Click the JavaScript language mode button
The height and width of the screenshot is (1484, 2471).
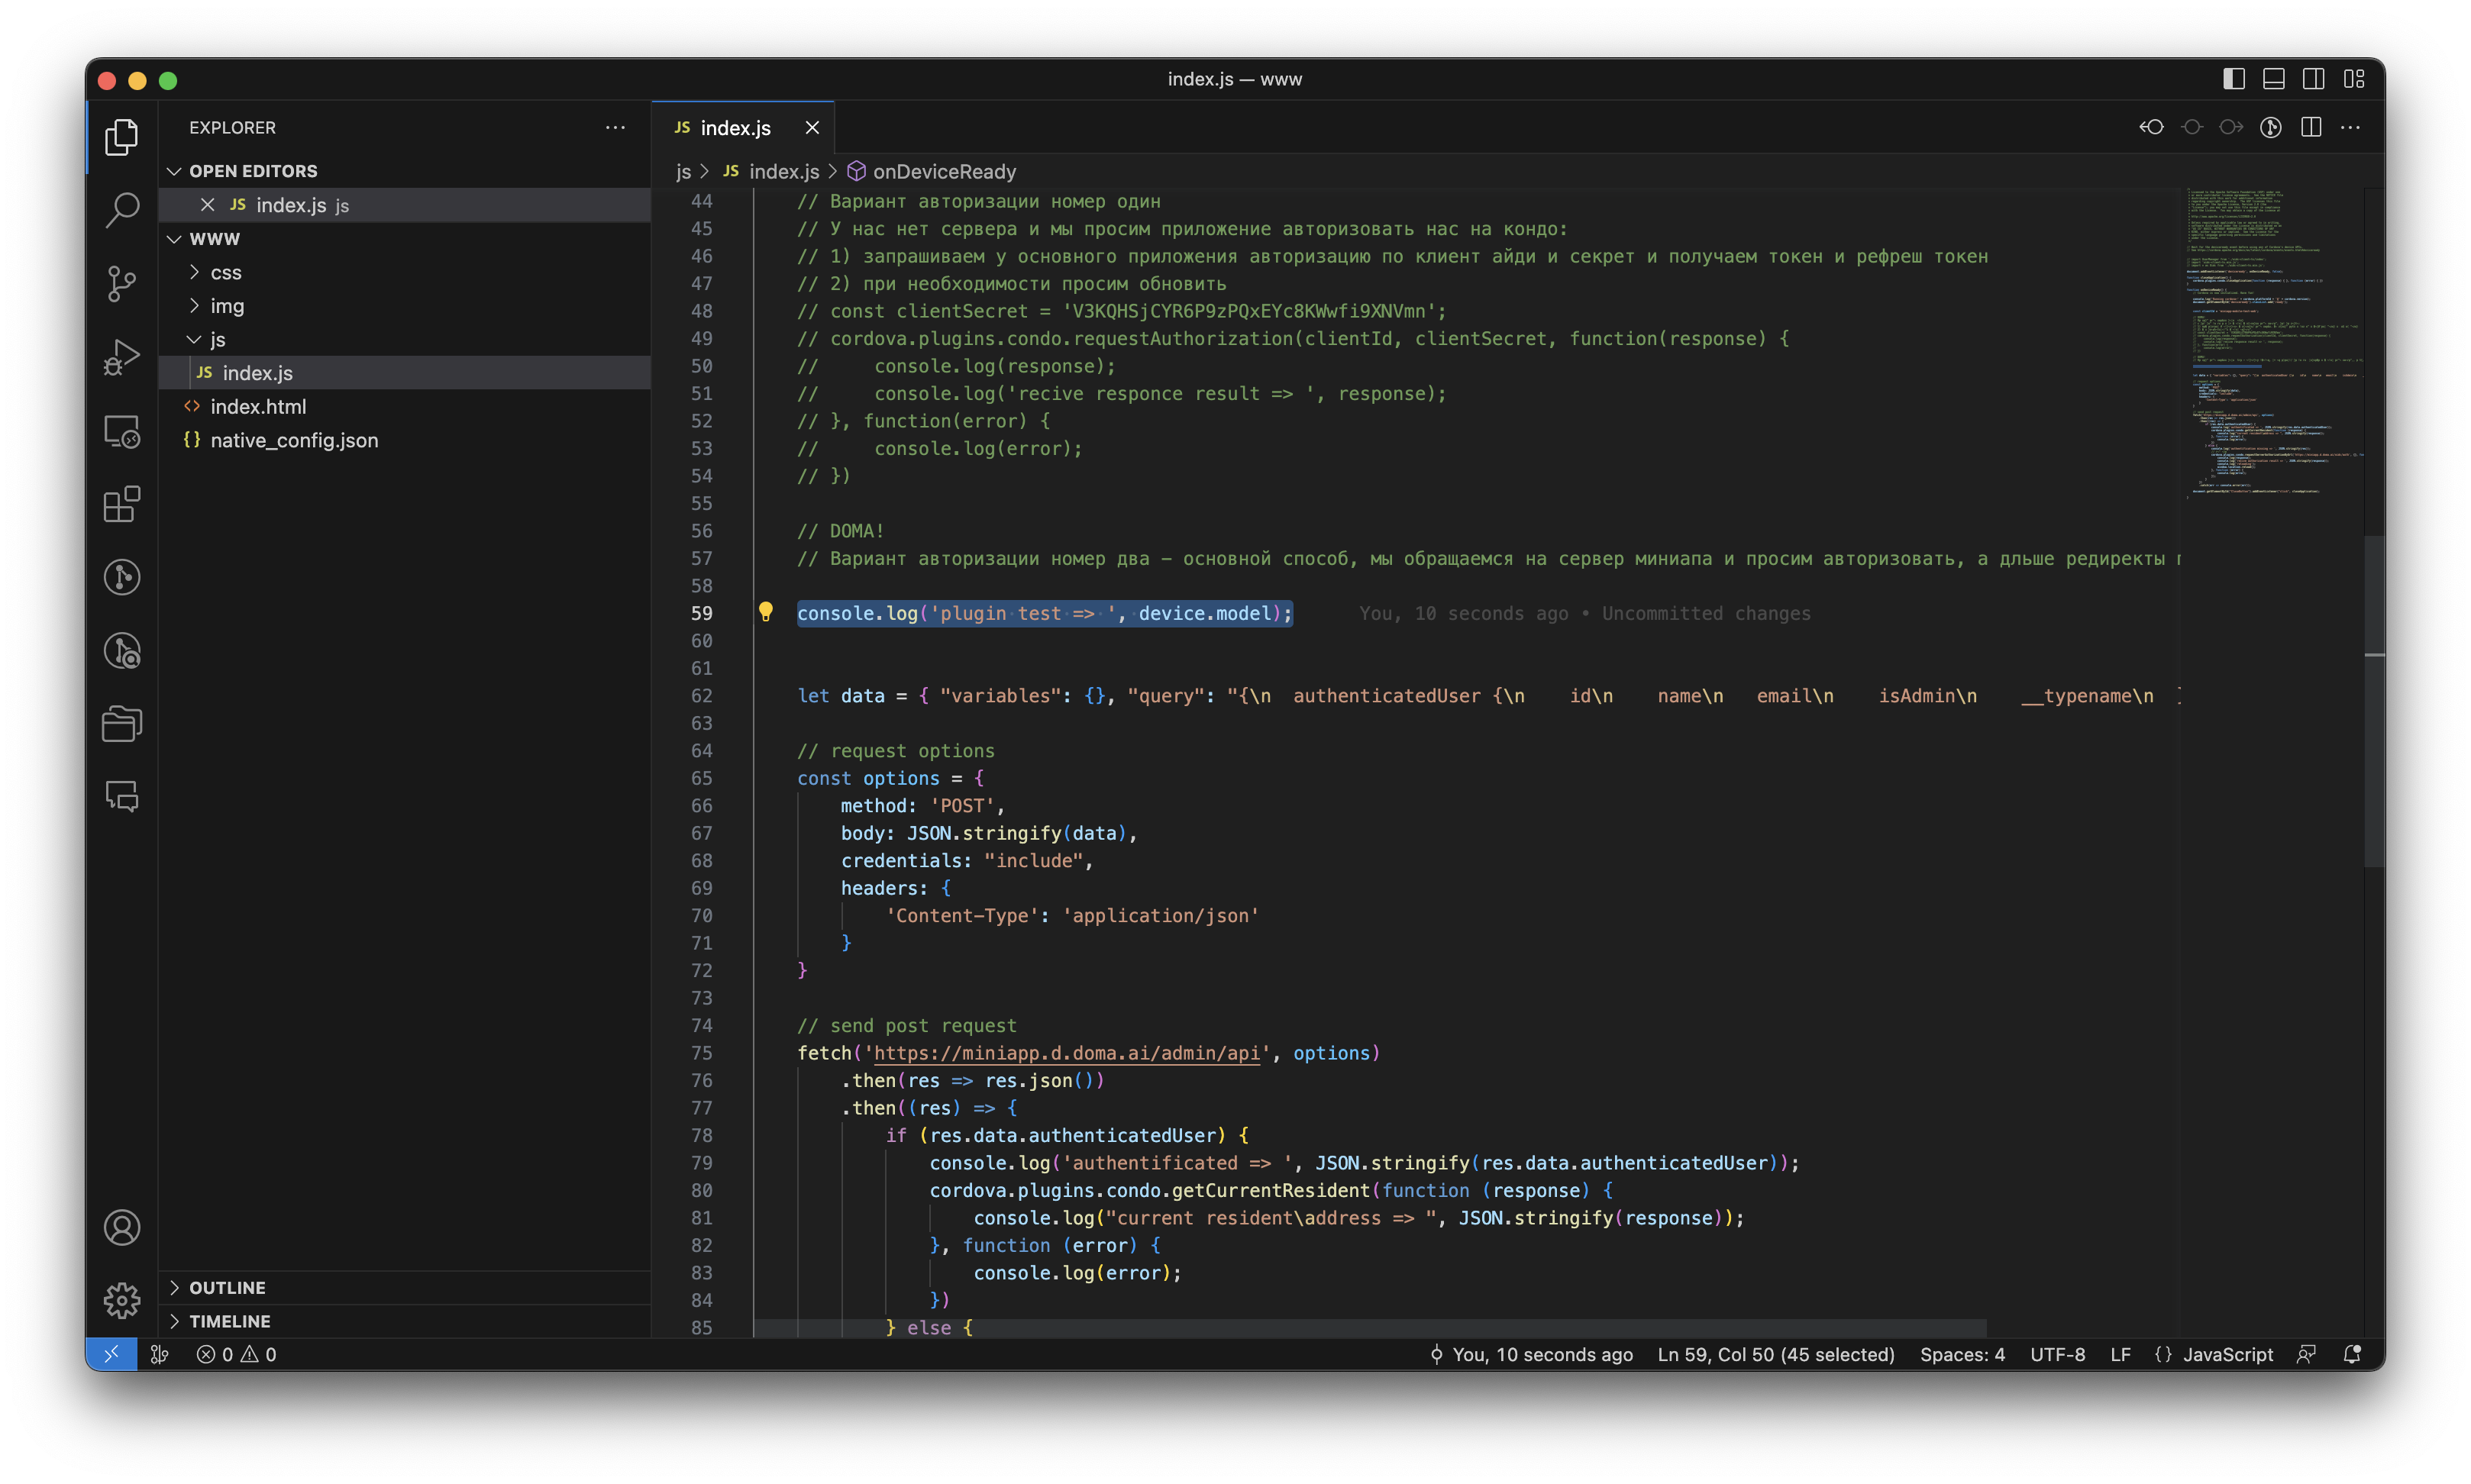point(2227,1354)
